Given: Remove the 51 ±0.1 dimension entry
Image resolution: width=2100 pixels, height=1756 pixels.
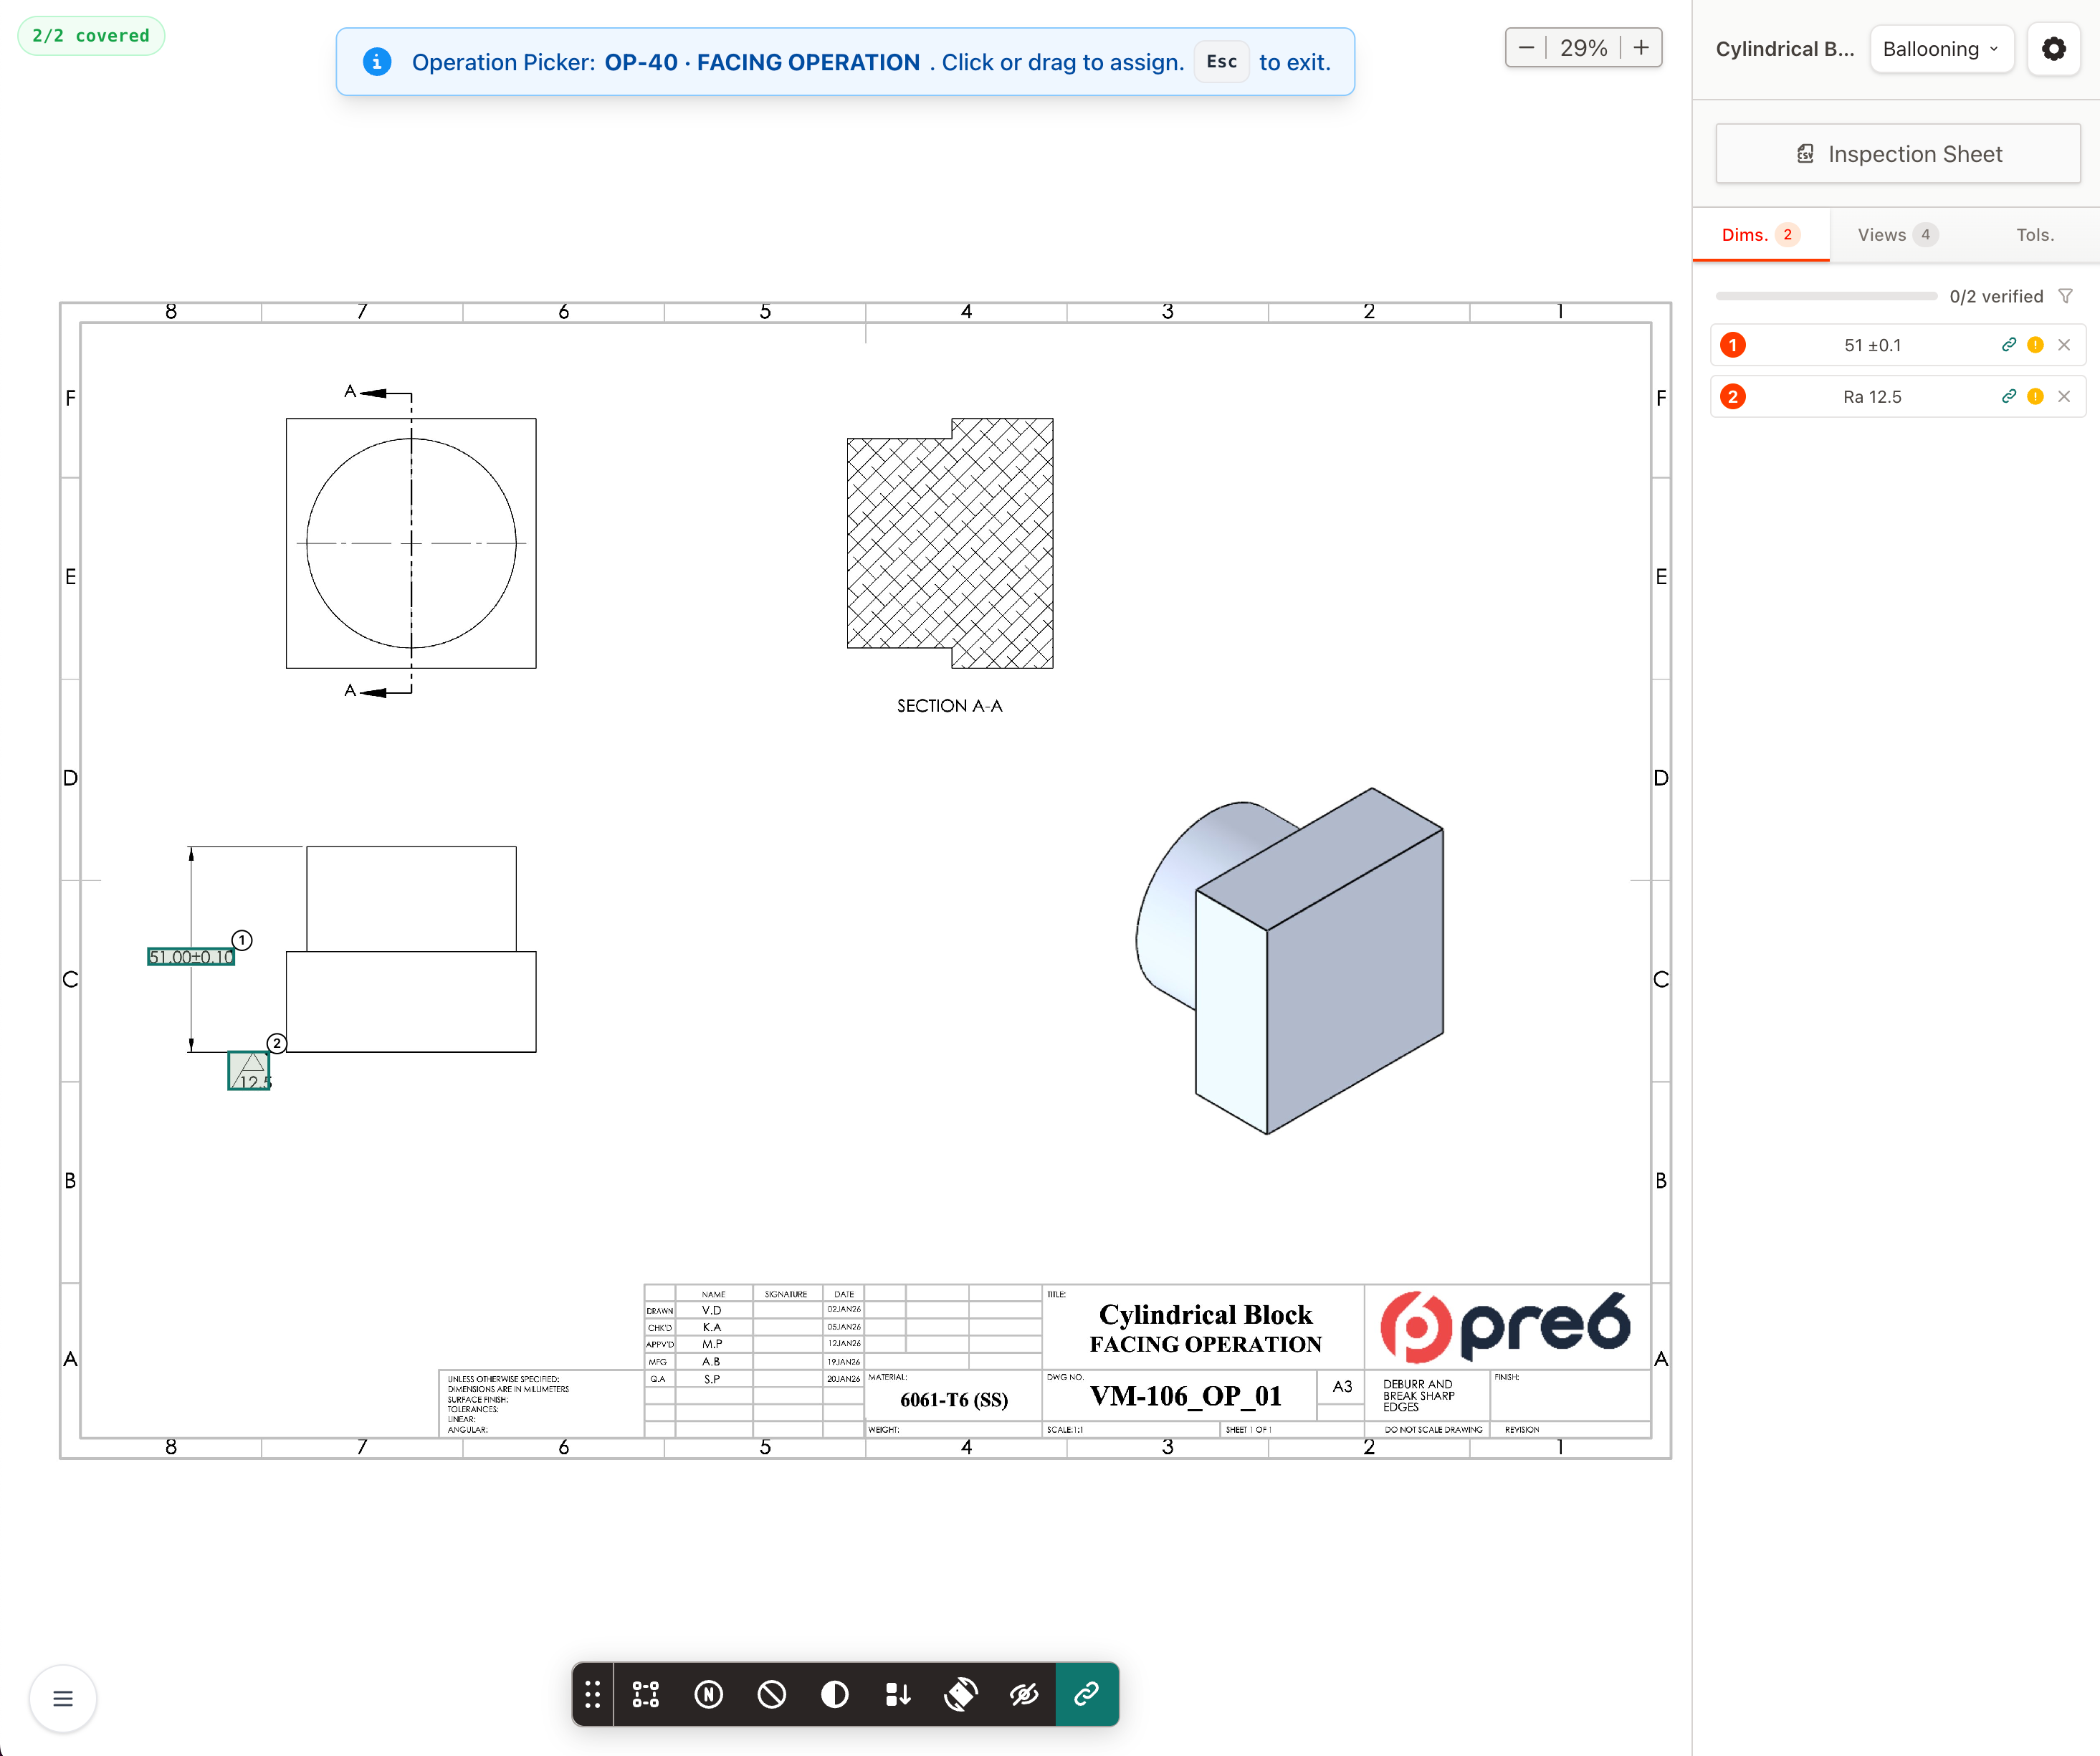Looking at the screenshot, I should pos(2064,345).
